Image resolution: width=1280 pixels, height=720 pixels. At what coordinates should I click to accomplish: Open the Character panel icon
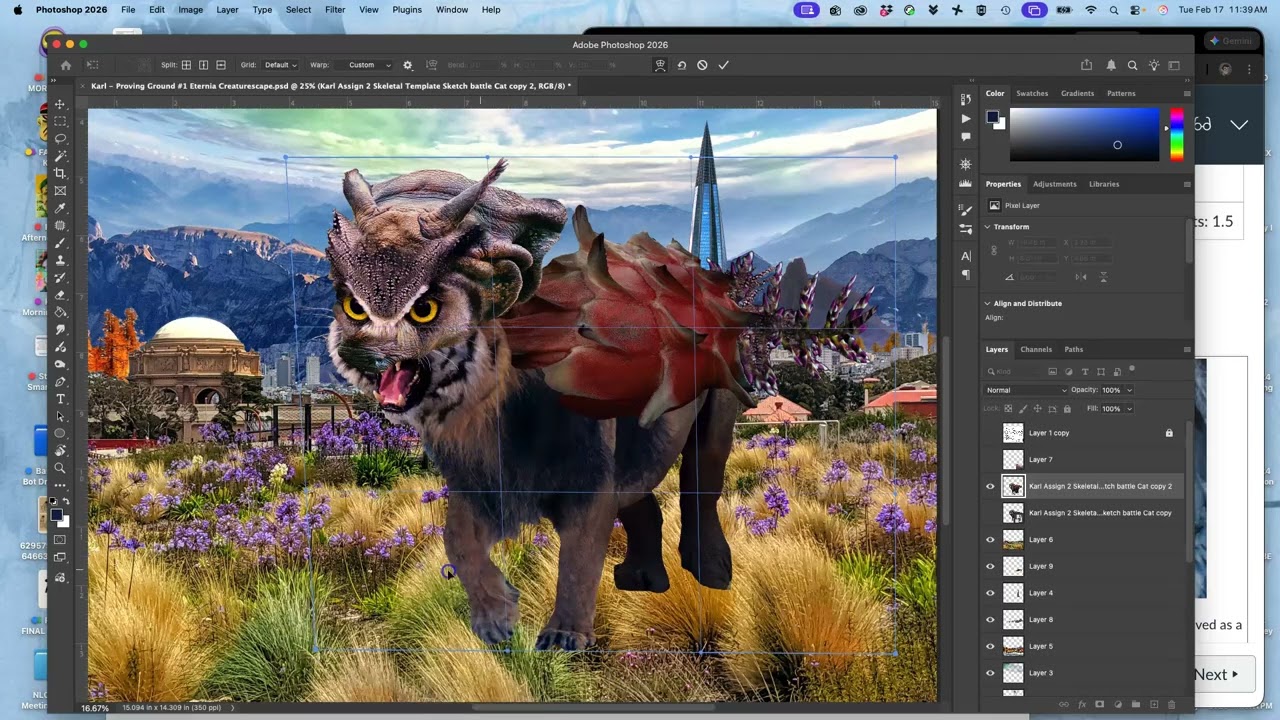(965, 255)
